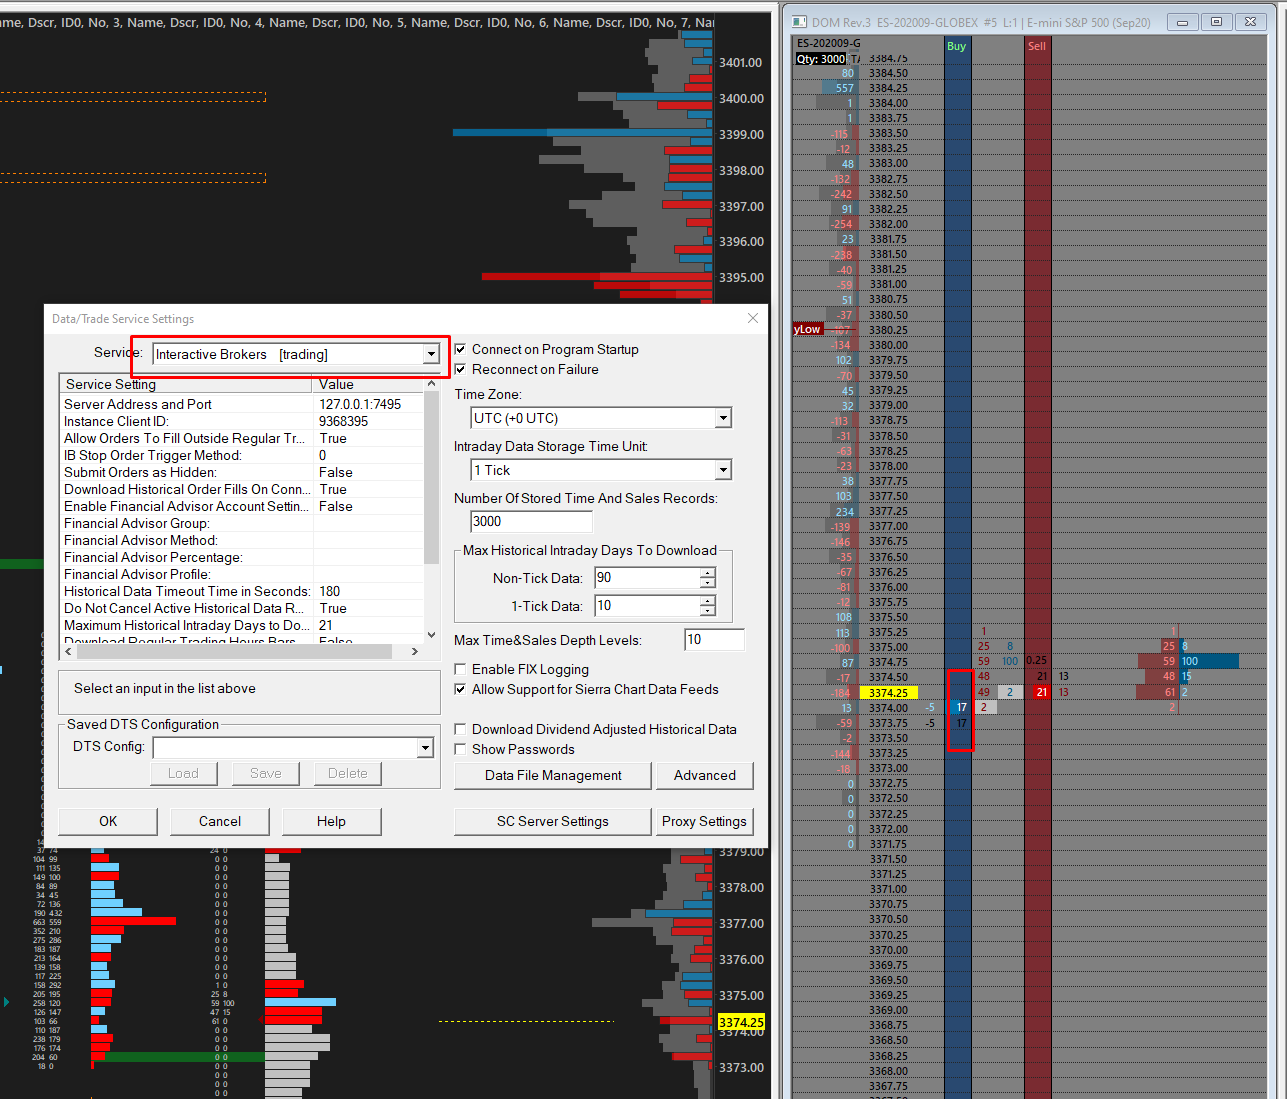
Task: Open Data File Management
Action: [x=553, y=775]
